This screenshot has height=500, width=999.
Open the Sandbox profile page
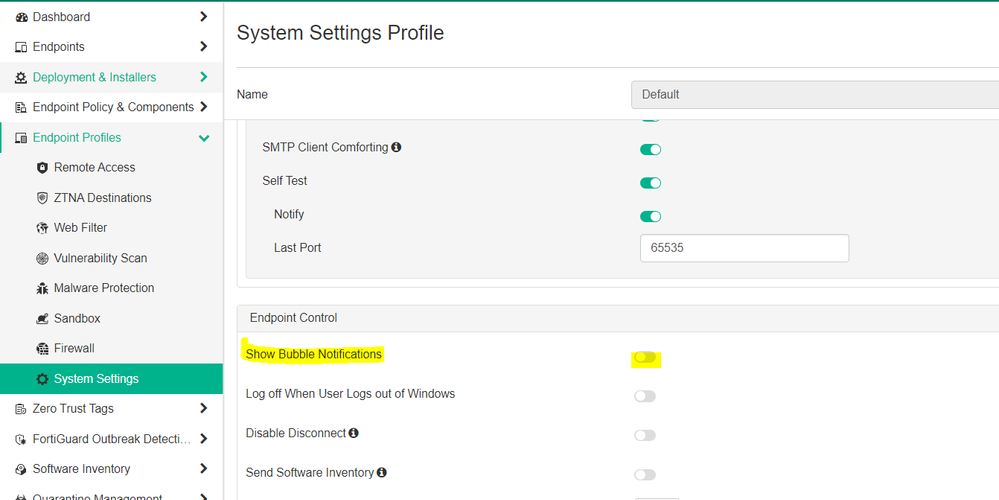[x=77, y=319]
